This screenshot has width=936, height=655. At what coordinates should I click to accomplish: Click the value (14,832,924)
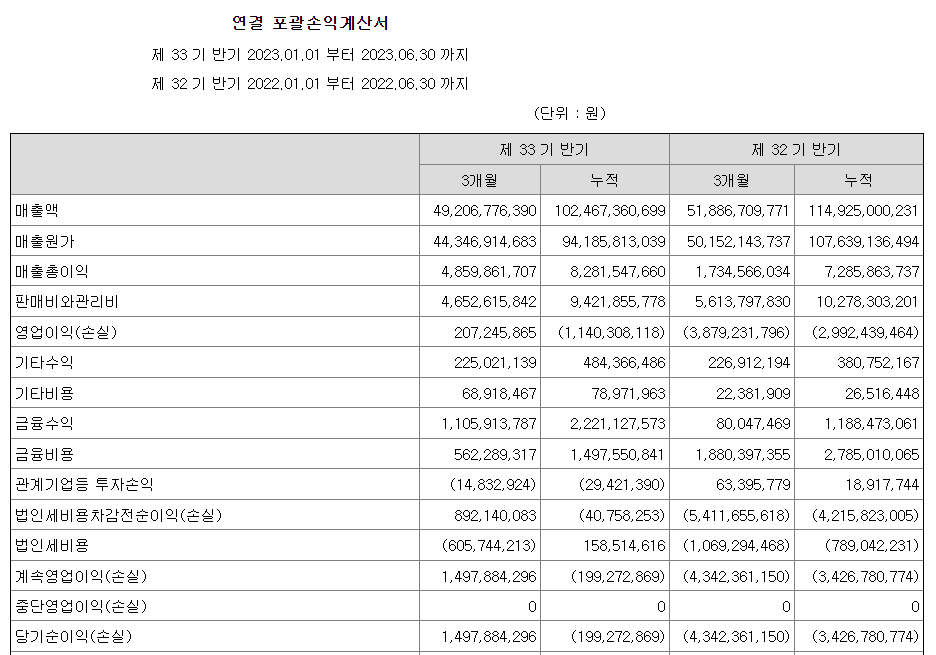493,484
